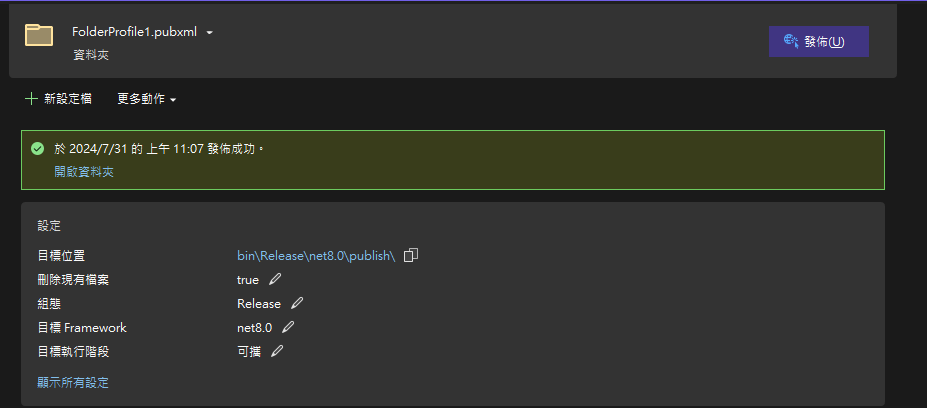Click the yellow folder profile icon
Image resolution: width=927 pixels, height=408 pixels.
39,35
